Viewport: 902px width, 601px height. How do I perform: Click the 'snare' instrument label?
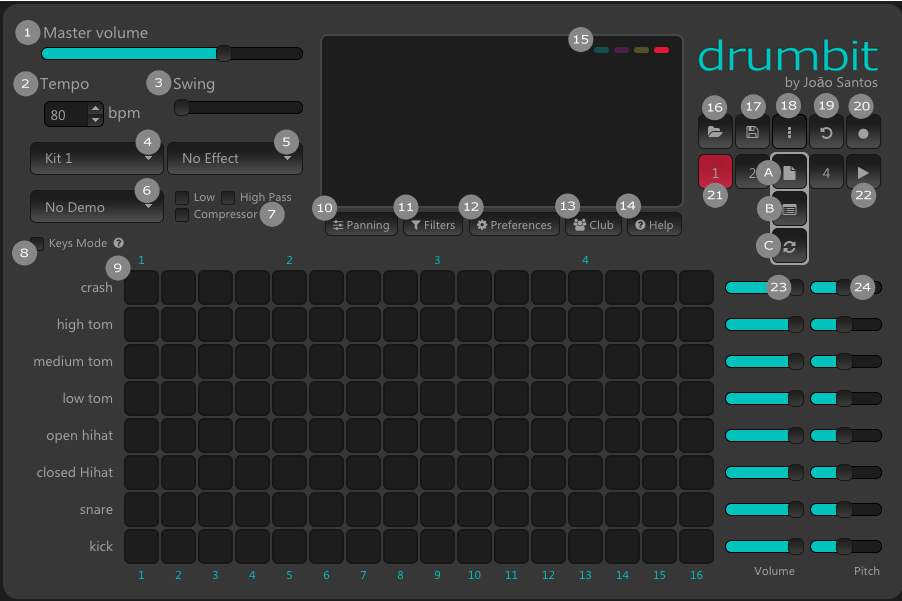tap(96, 510)
